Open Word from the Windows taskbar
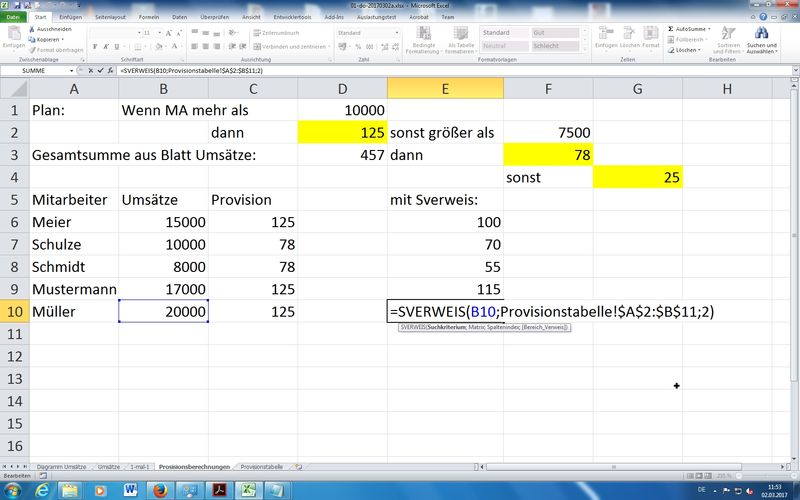Viewport: 800px width, 500px height. (x=129, y=490)
